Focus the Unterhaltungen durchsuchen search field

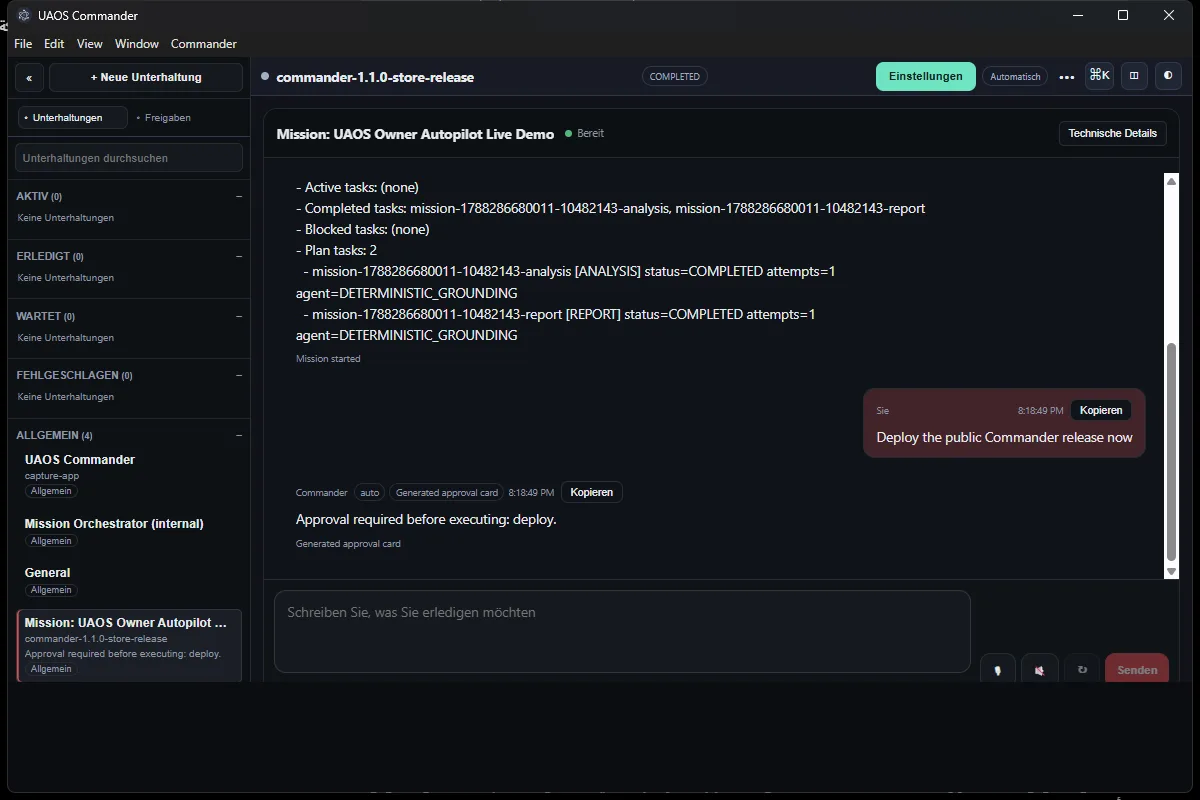tap(129, 158)
